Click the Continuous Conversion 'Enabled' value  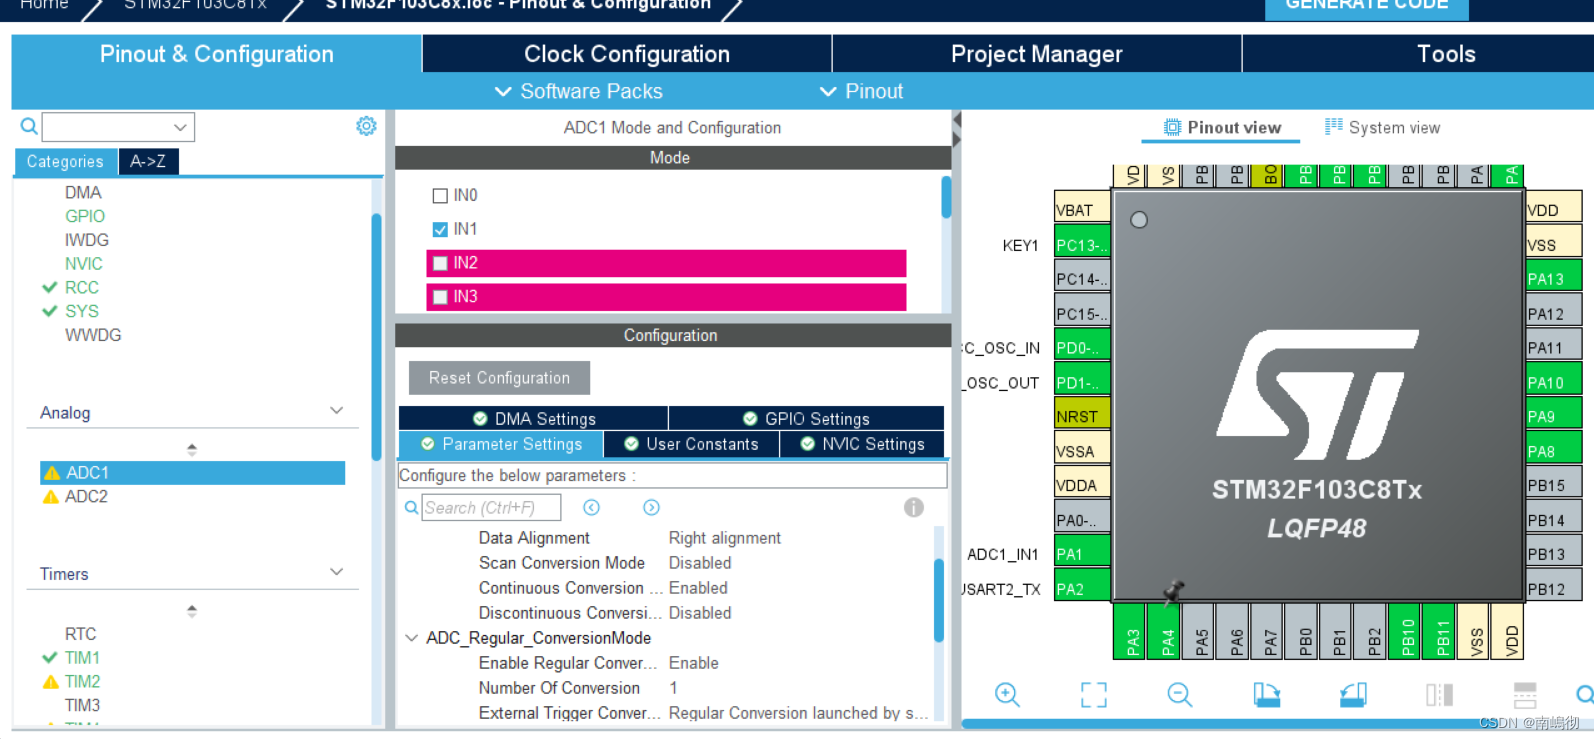[x=698, y=588]
